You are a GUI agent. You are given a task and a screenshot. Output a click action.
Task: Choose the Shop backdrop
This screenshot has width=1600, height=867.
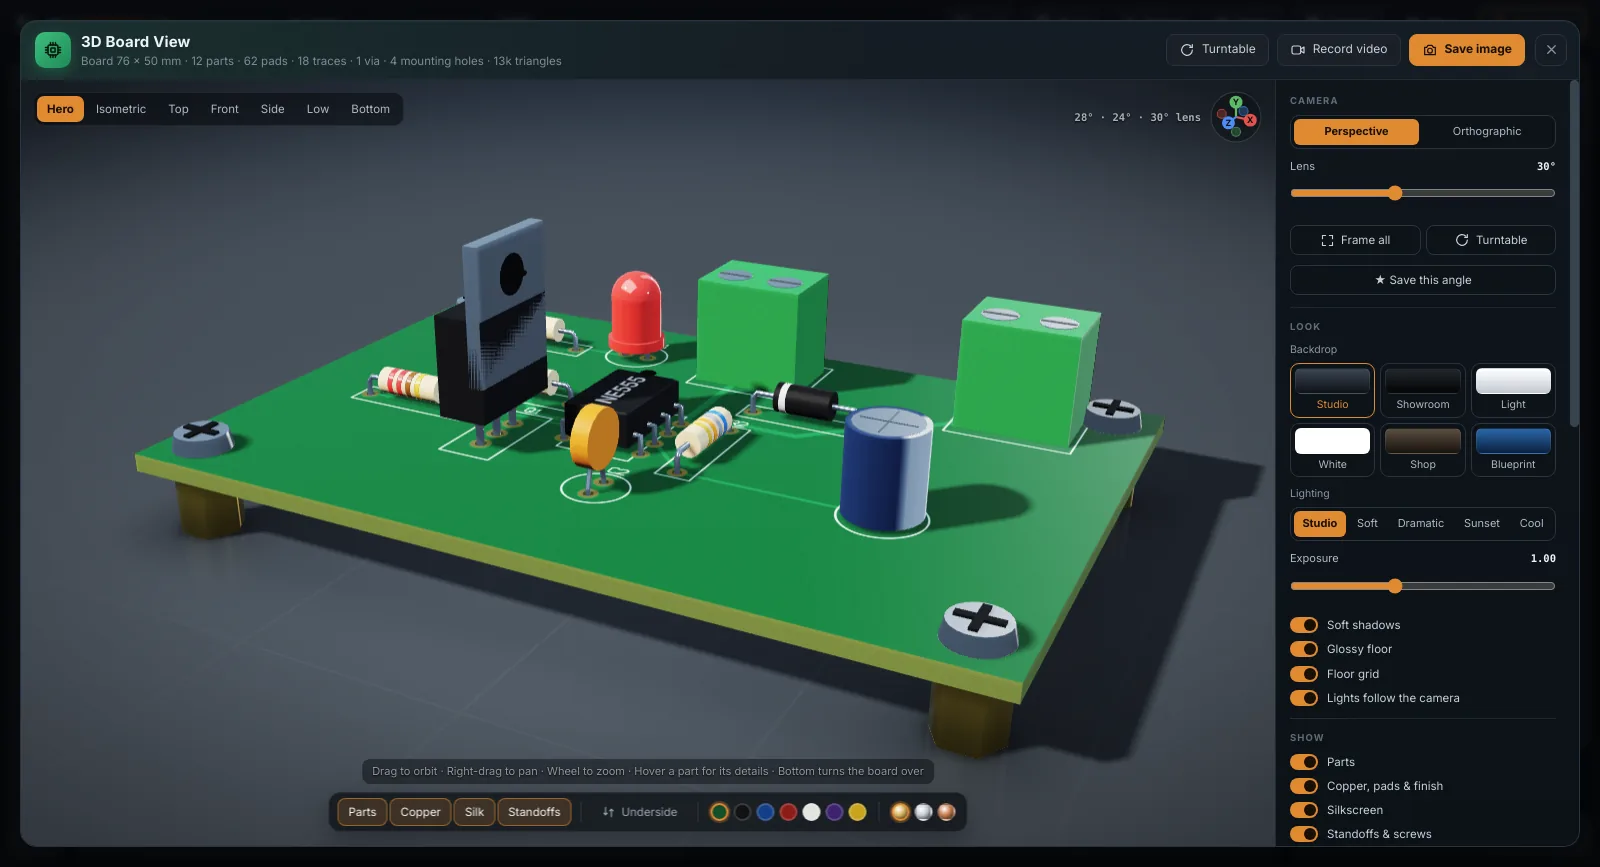click(1423, 450)
